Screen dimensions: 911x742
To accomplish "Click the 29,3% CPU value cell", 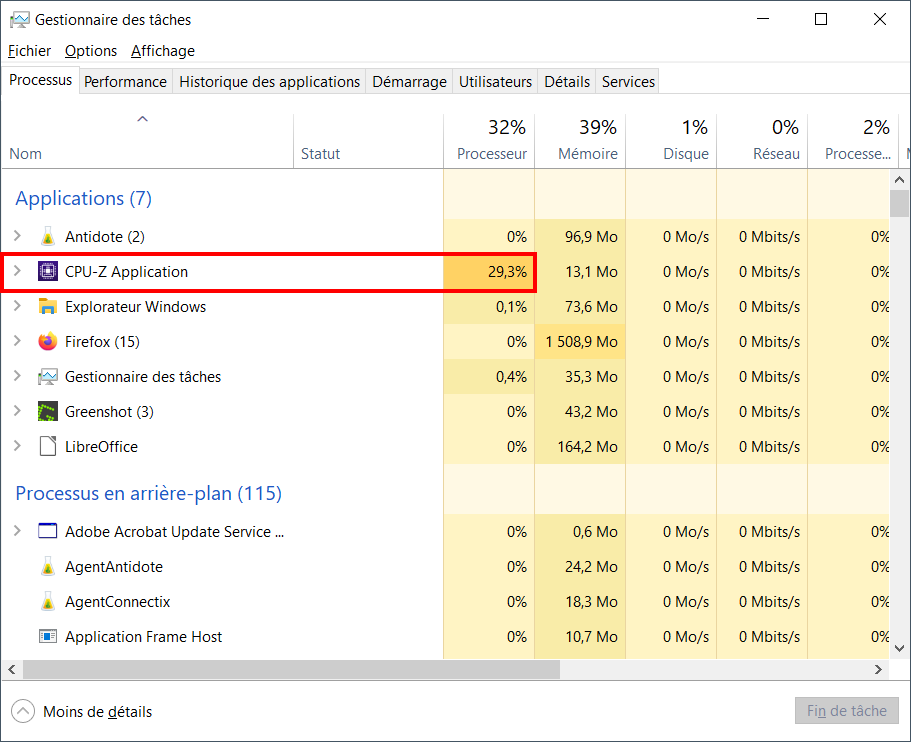I will pos(489,271).
